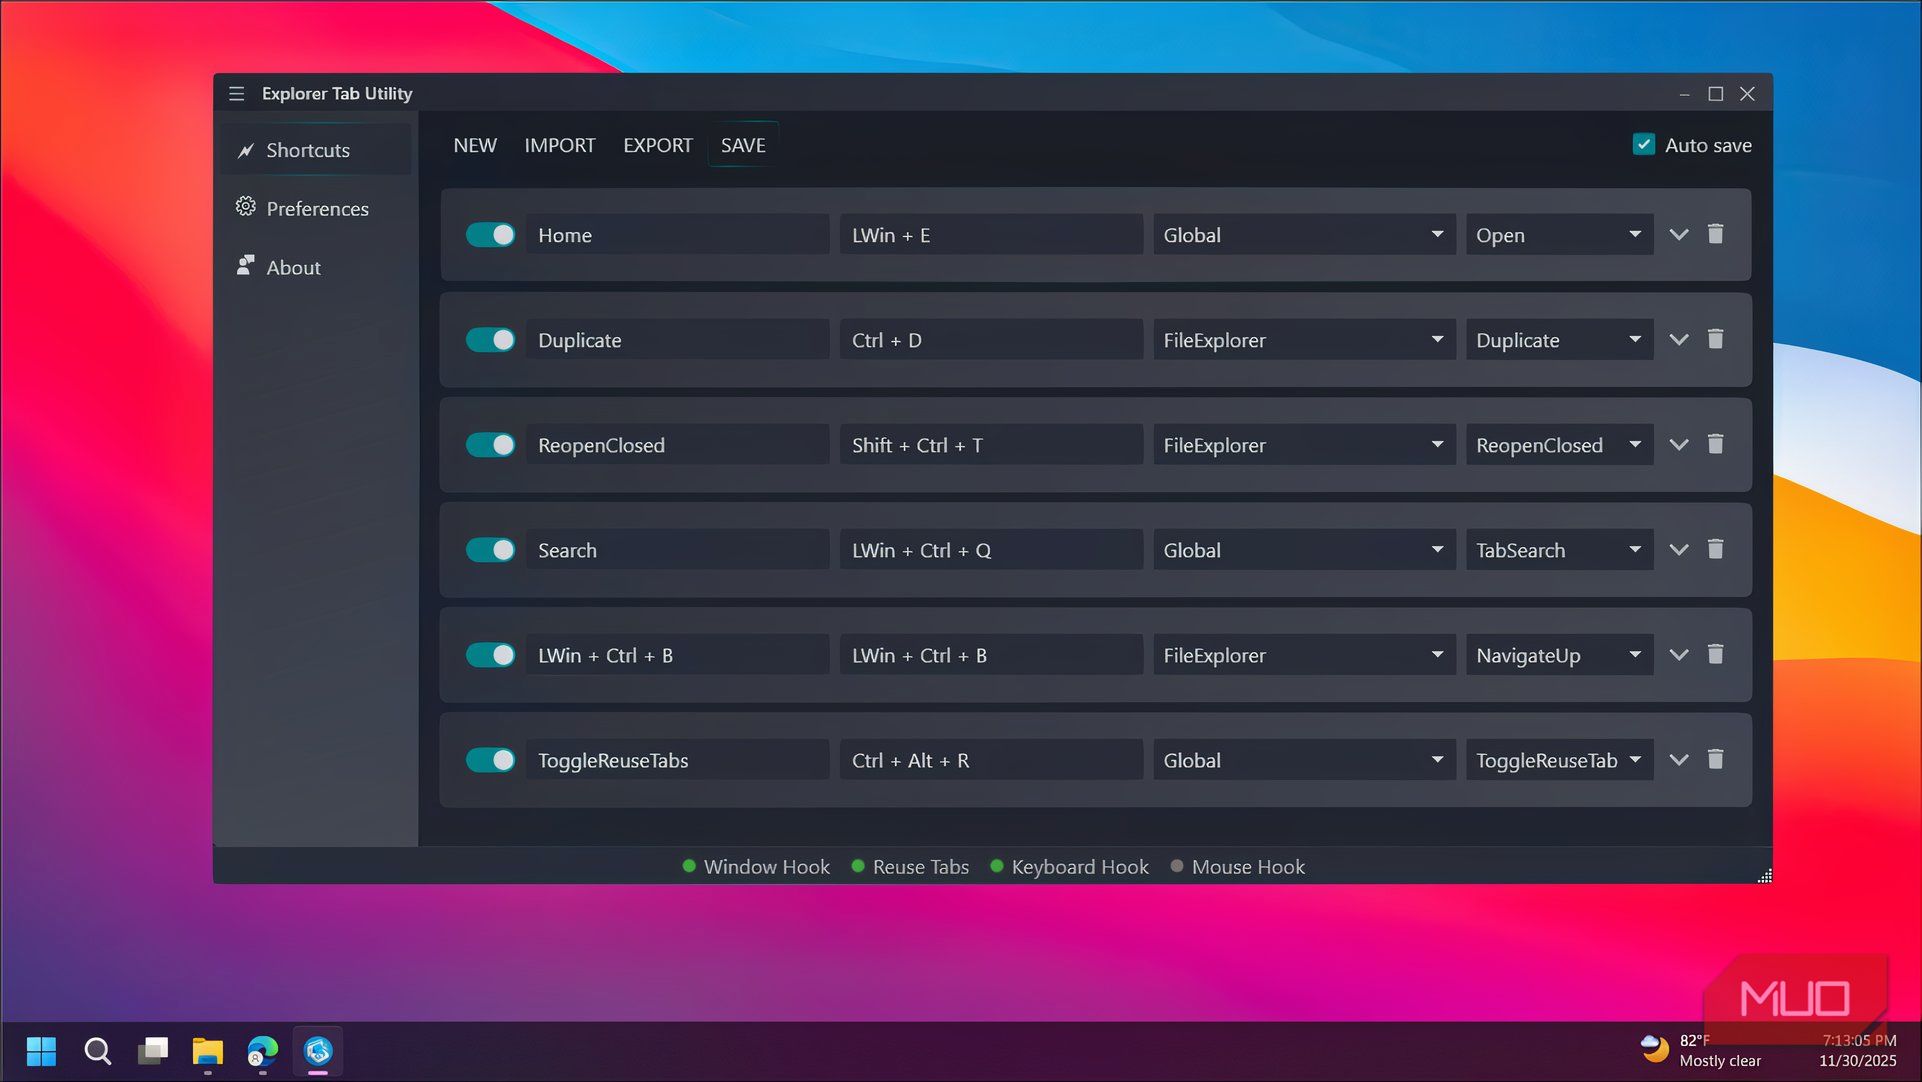Edit the Home name field
The image size is (1922, 1082).
point(678,234)
